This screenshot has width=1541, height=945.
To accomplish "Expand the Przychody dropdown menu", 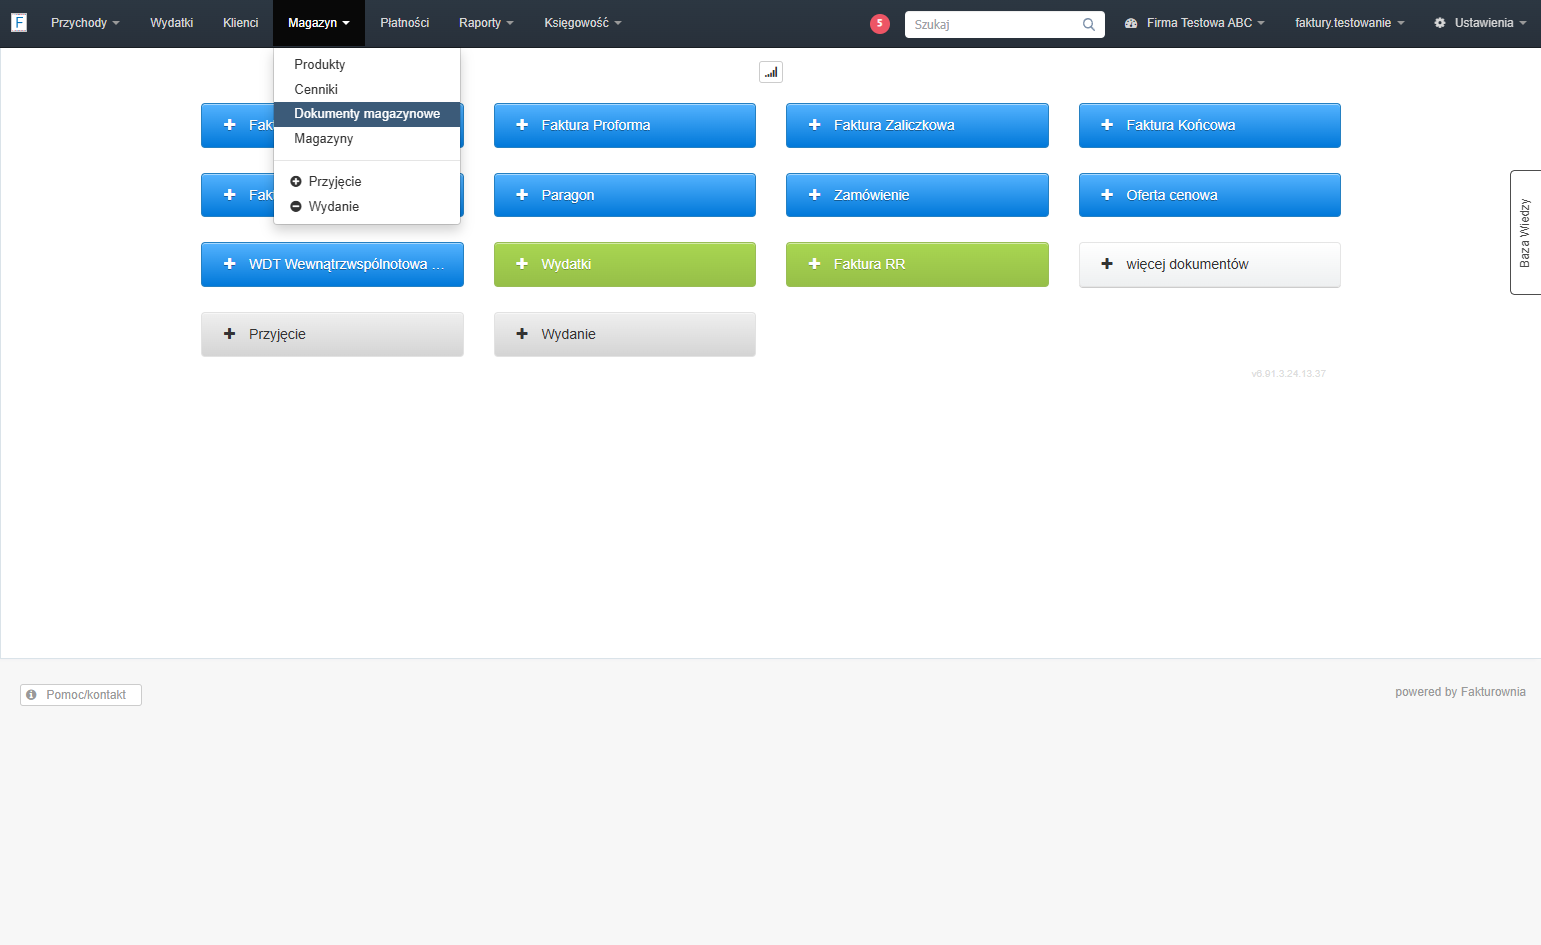I will tap(85, 23).
